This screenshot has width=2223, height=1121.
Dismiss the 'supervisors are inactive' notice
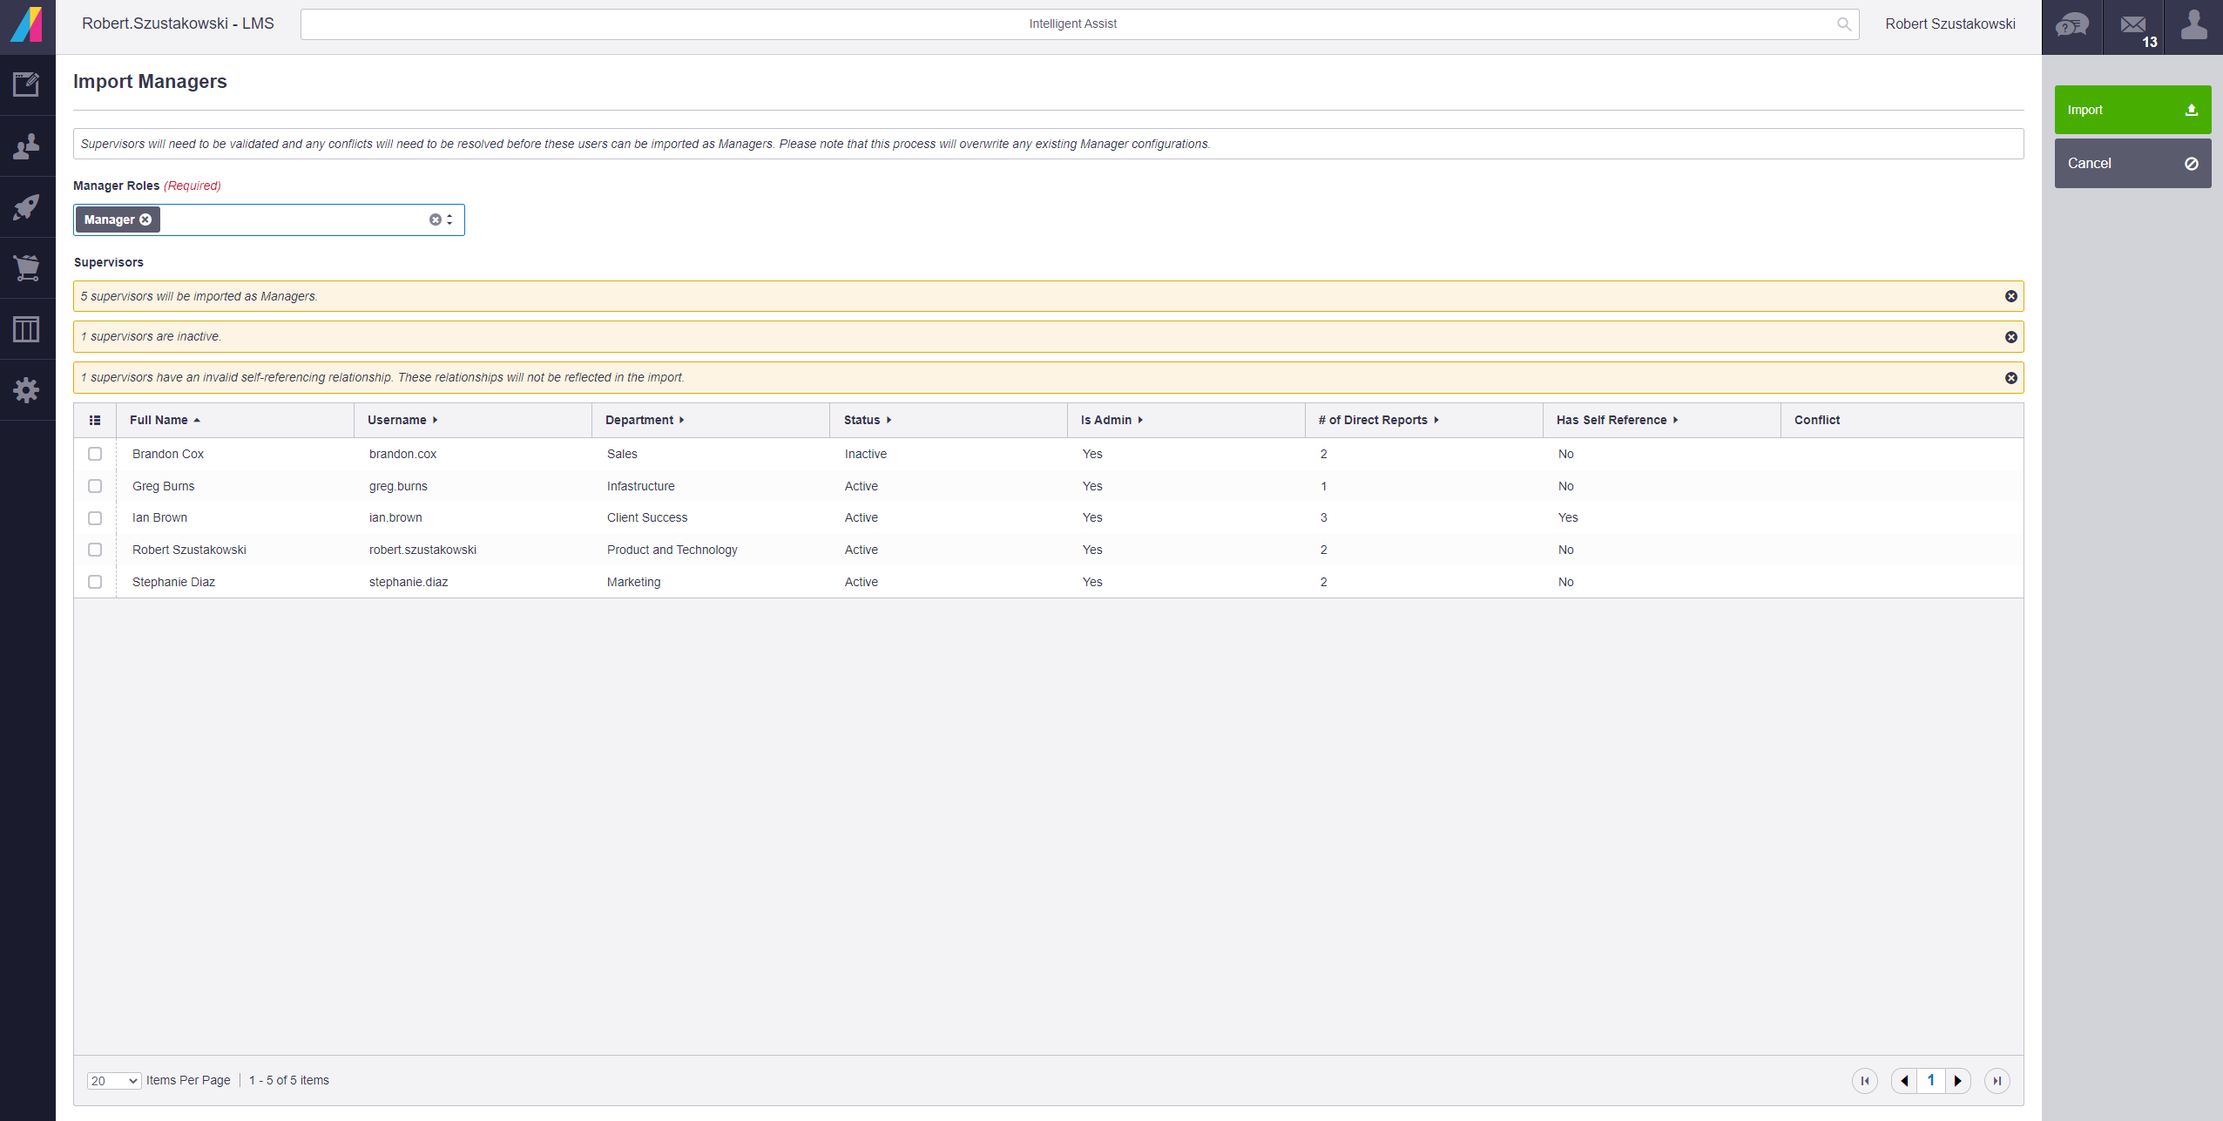tap(2011, 337)
